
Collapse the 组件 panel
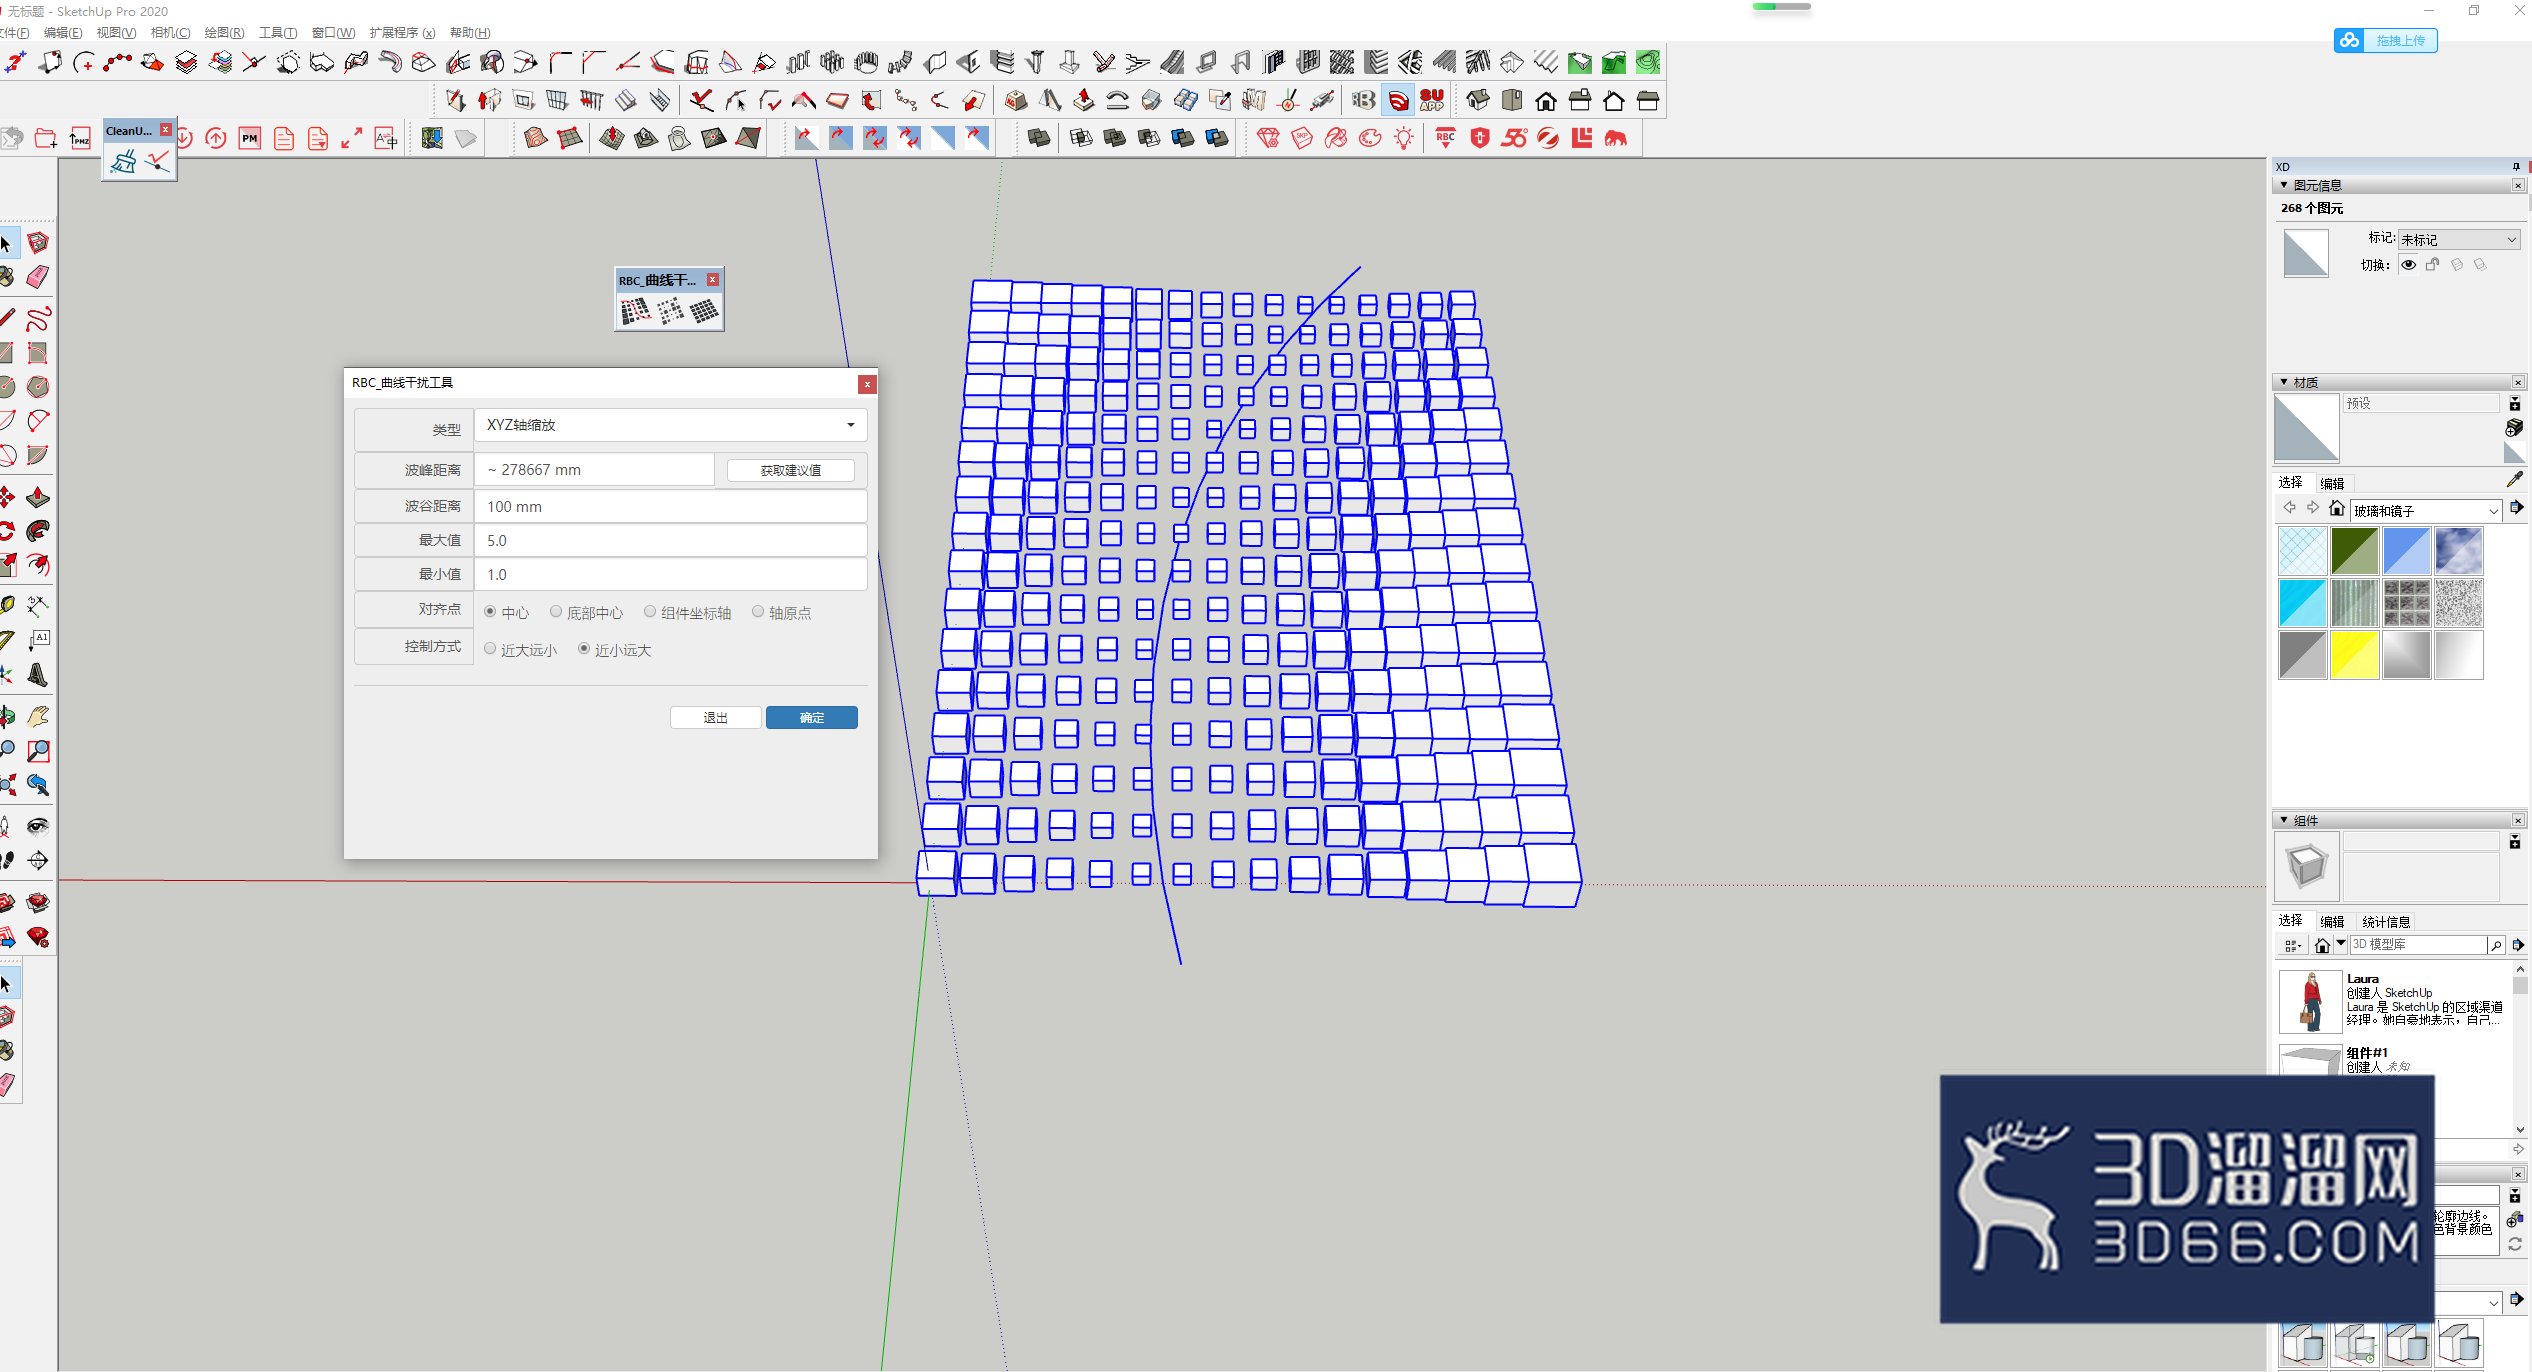tap(2284, 820)
